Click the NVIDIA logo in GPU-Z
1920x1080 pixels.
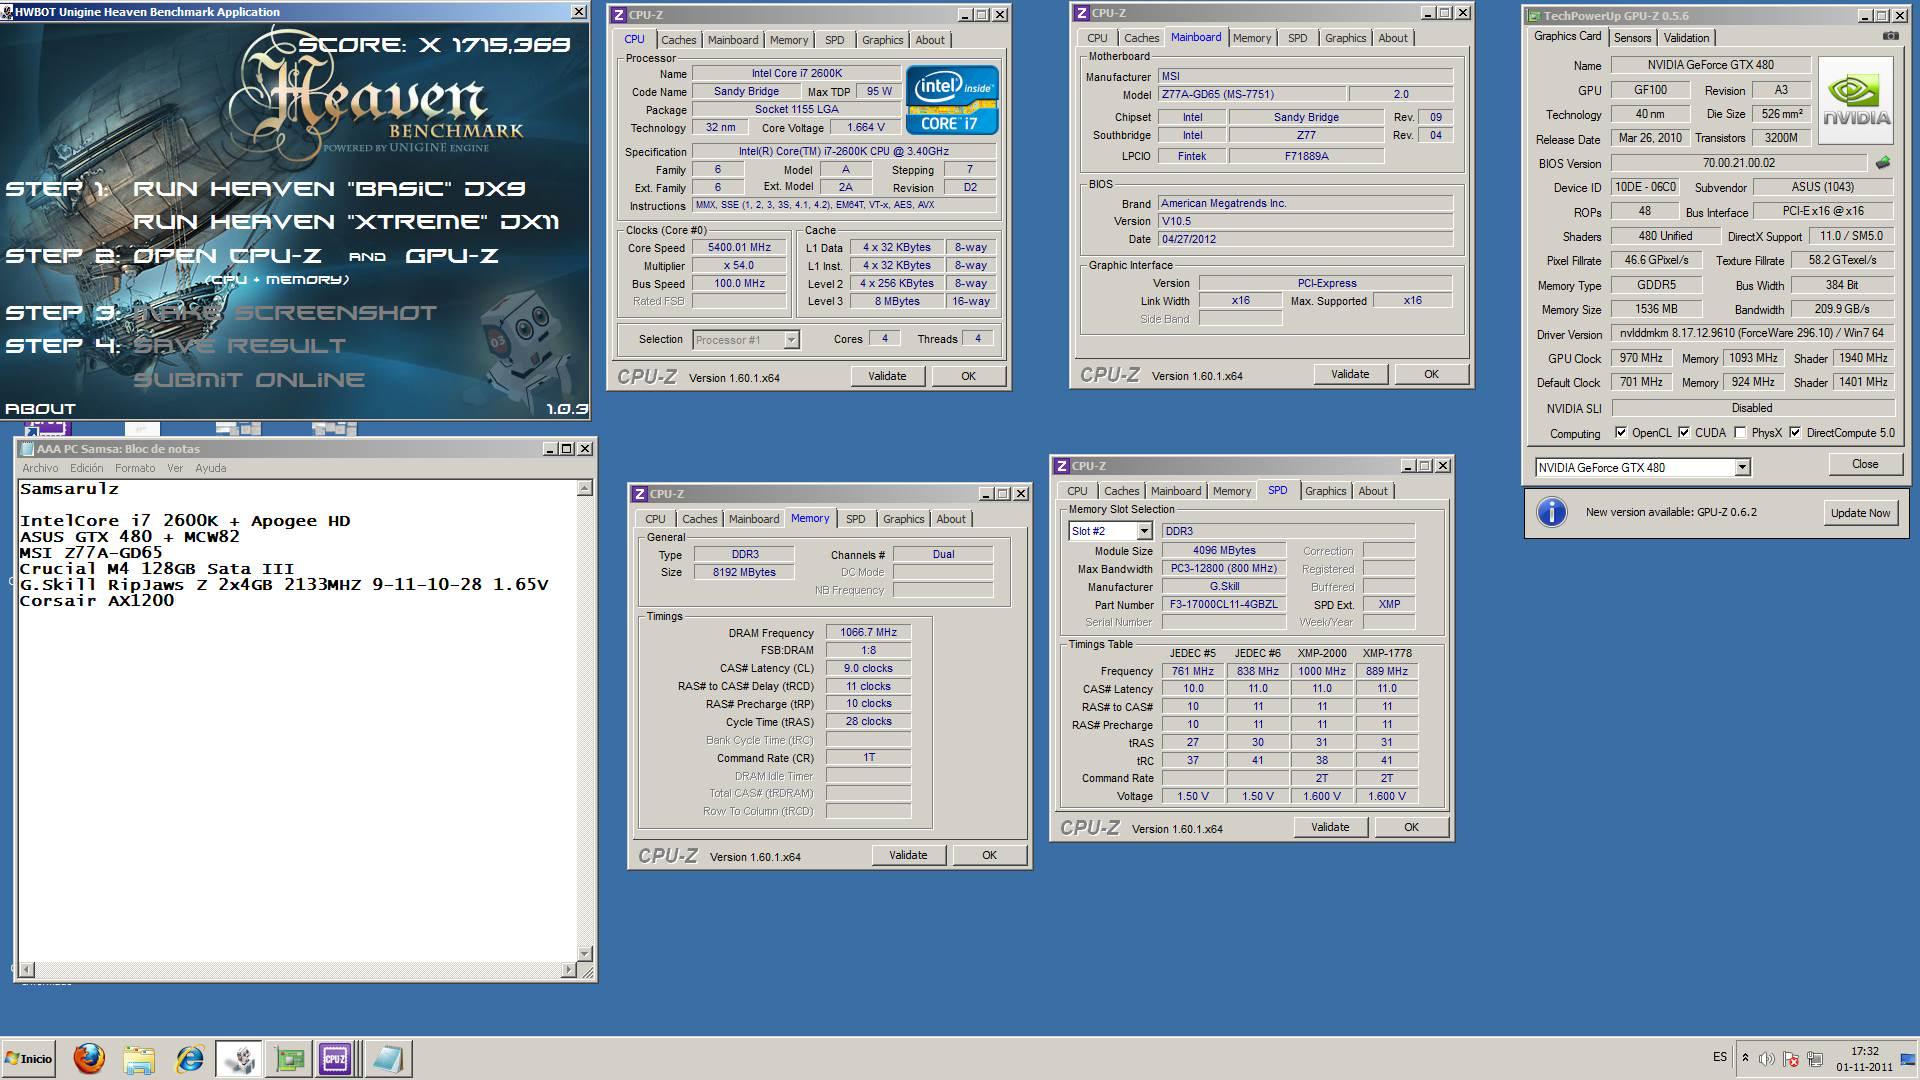(x=1856, y=101)
